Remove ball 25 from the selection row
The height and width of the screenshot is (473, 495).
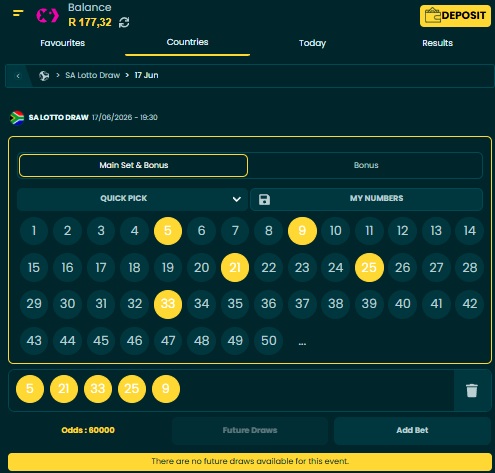(x=132, y=389)
